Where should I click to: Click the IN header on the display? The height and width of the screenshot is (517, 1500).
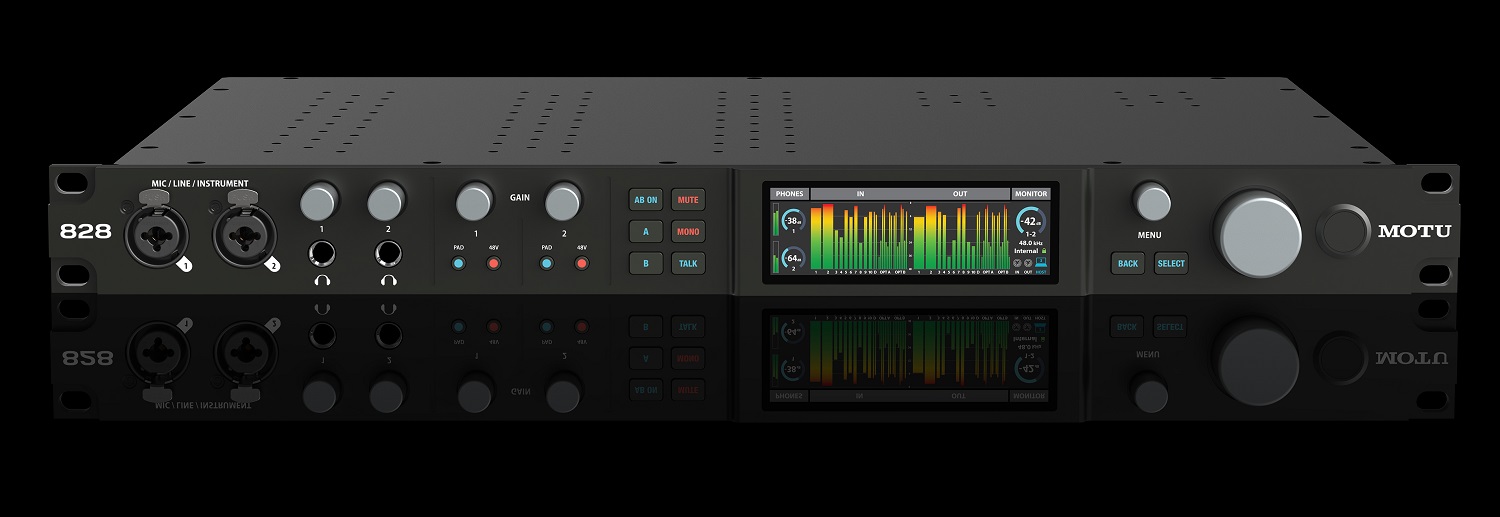coord(860,194)
